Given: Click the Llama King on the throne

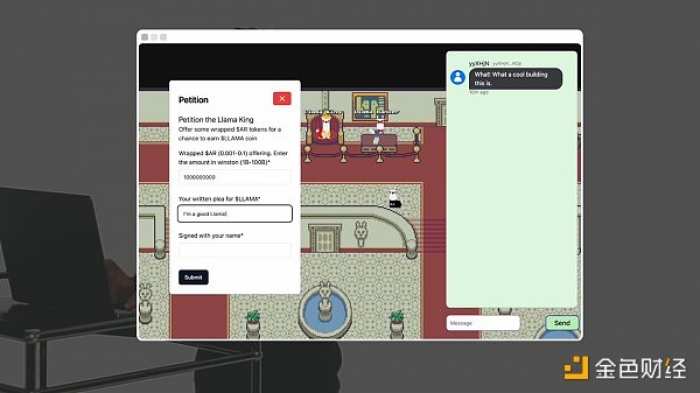Looking at the screenshot, I should 325,127.
